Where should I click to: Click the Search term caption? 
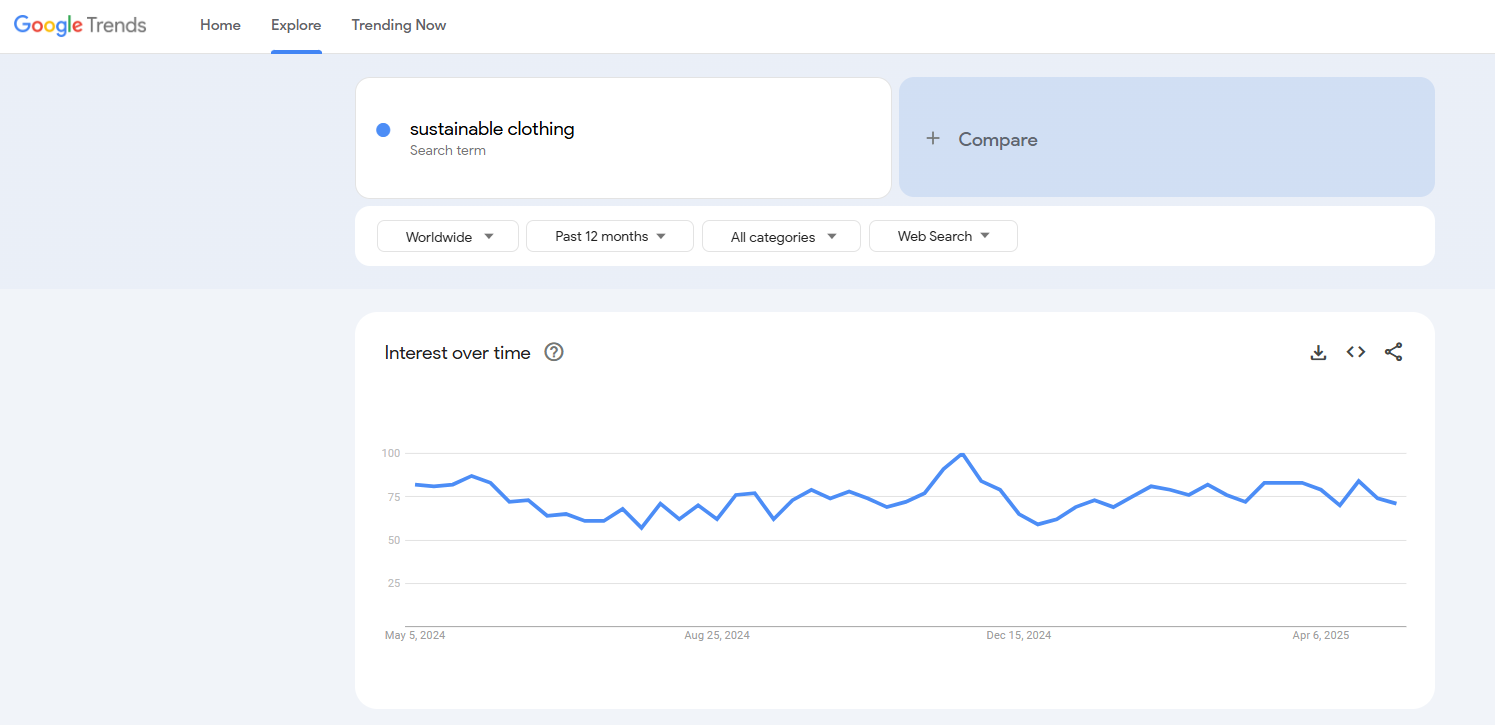coord(448,151)
